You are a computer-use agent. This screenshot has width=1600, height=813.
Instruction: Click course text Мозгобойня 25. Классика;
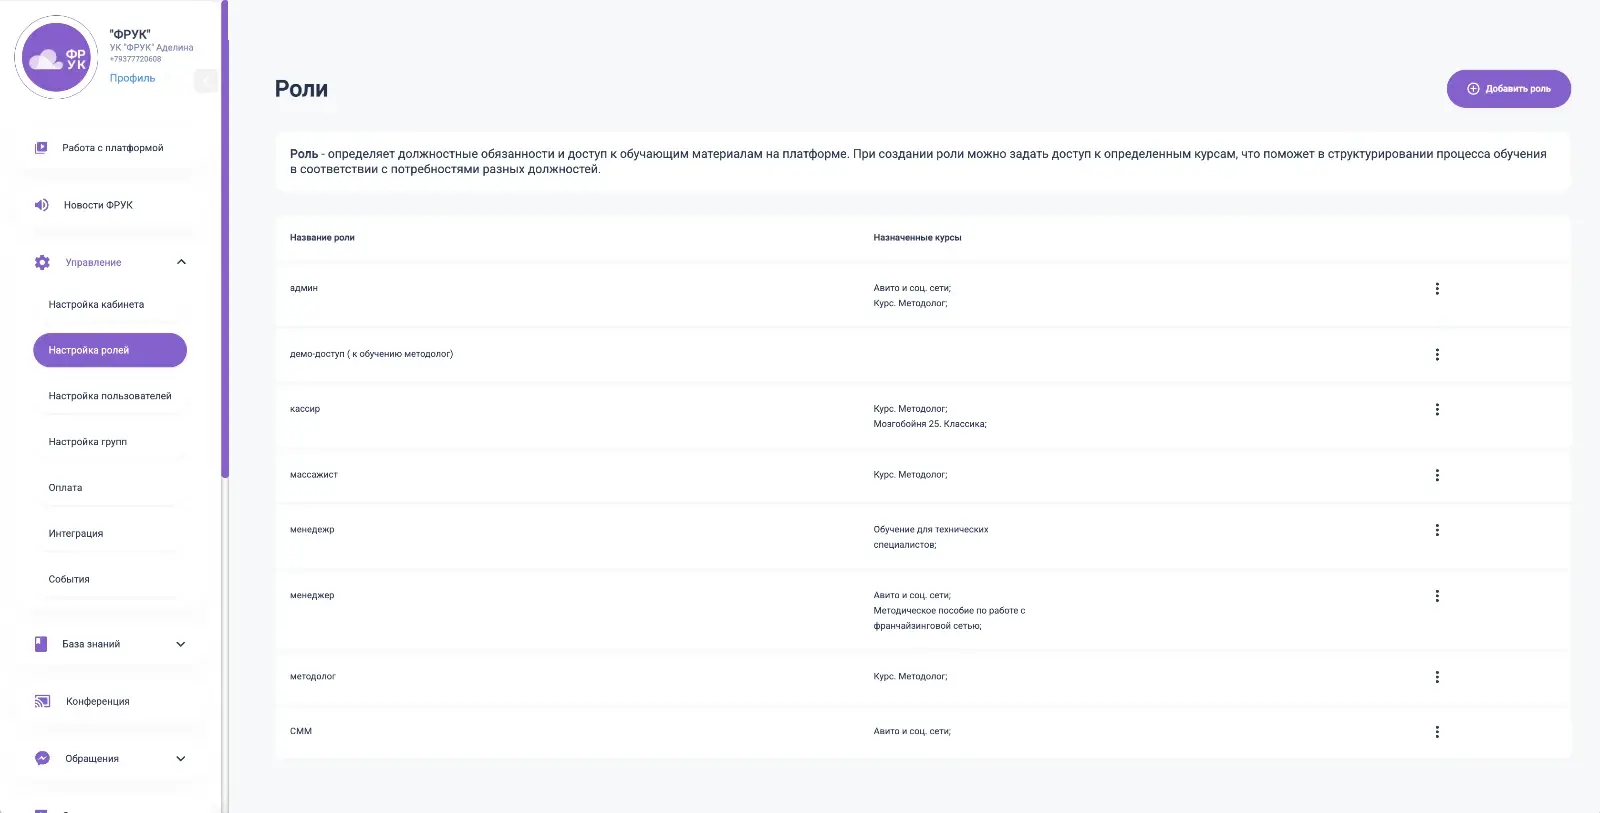point(930,424)
